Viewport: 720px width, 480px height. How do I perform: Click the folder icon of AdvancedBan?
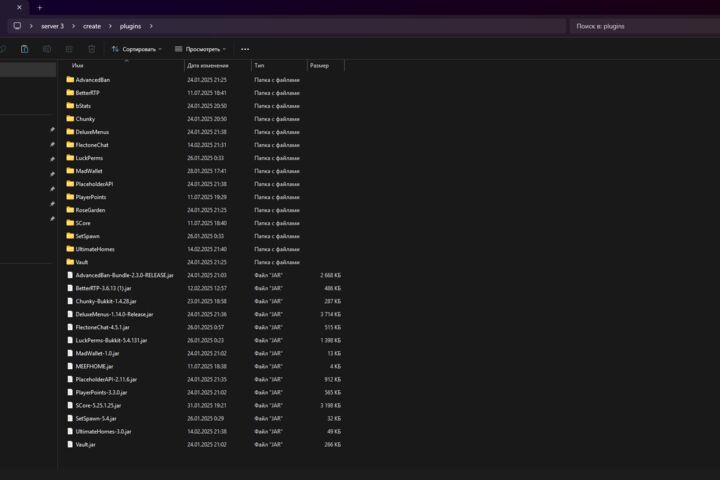coord(70,79)
